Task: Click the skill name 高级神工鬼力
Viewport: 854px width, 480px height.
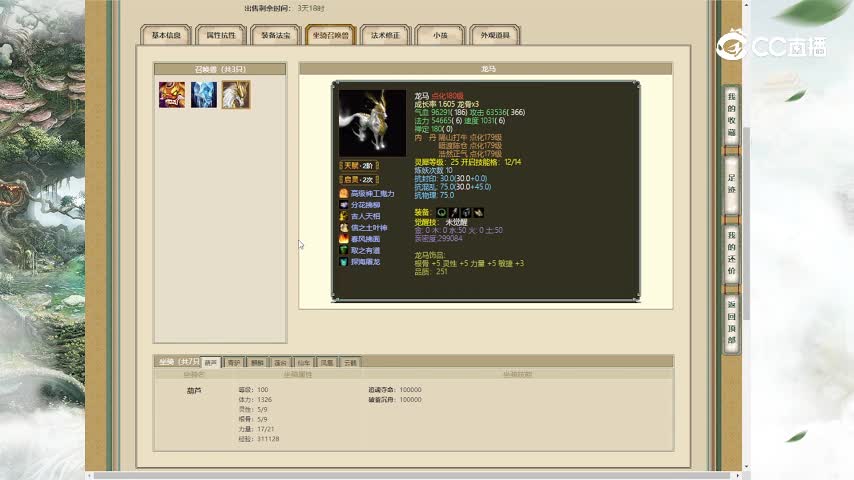Action: [x=373, y=193]
